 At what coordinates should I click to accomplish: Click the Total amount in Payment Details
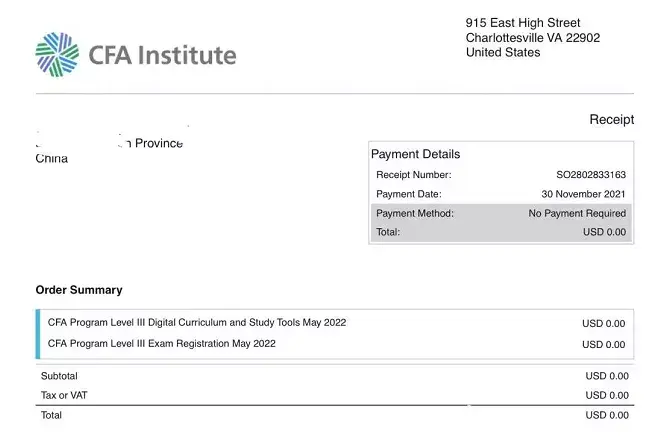[x=603, y=232]
